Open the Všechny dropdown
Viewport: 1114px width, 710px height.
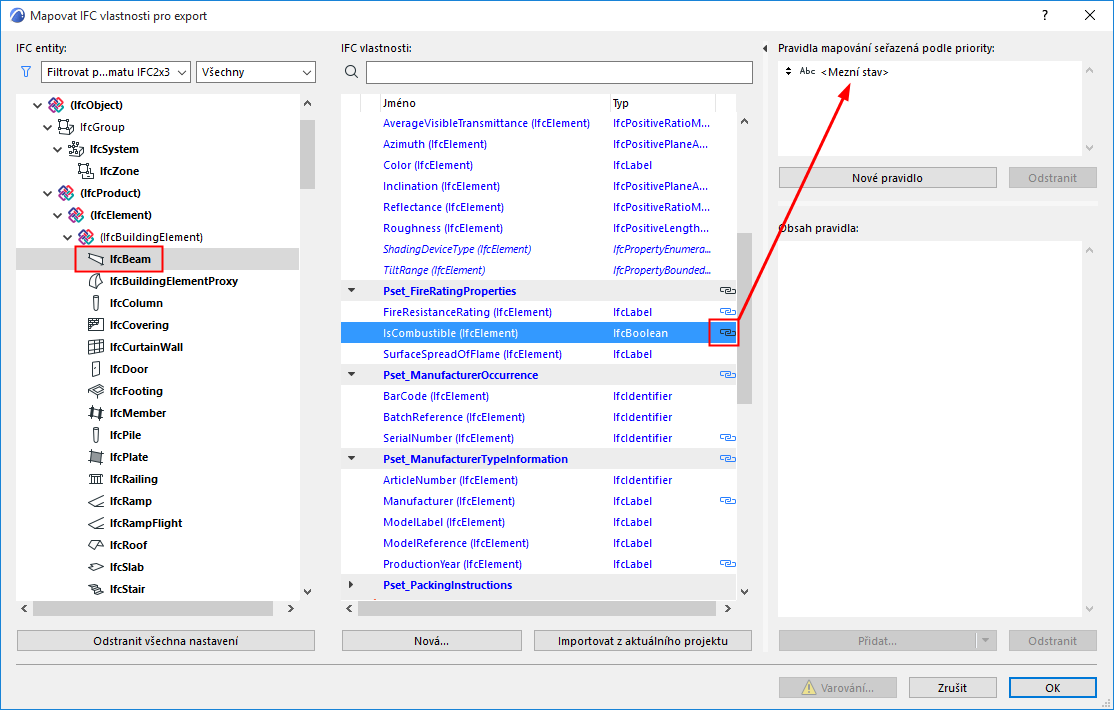(256, 72)
